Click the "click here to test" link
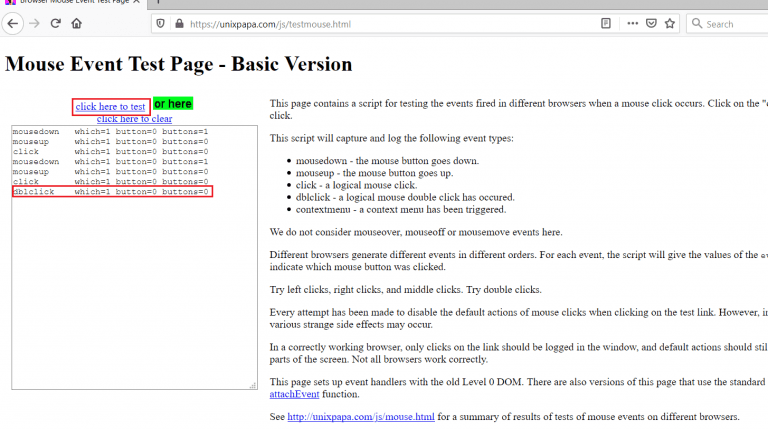This screenshot has height=429, width=768. click(110, 107)
